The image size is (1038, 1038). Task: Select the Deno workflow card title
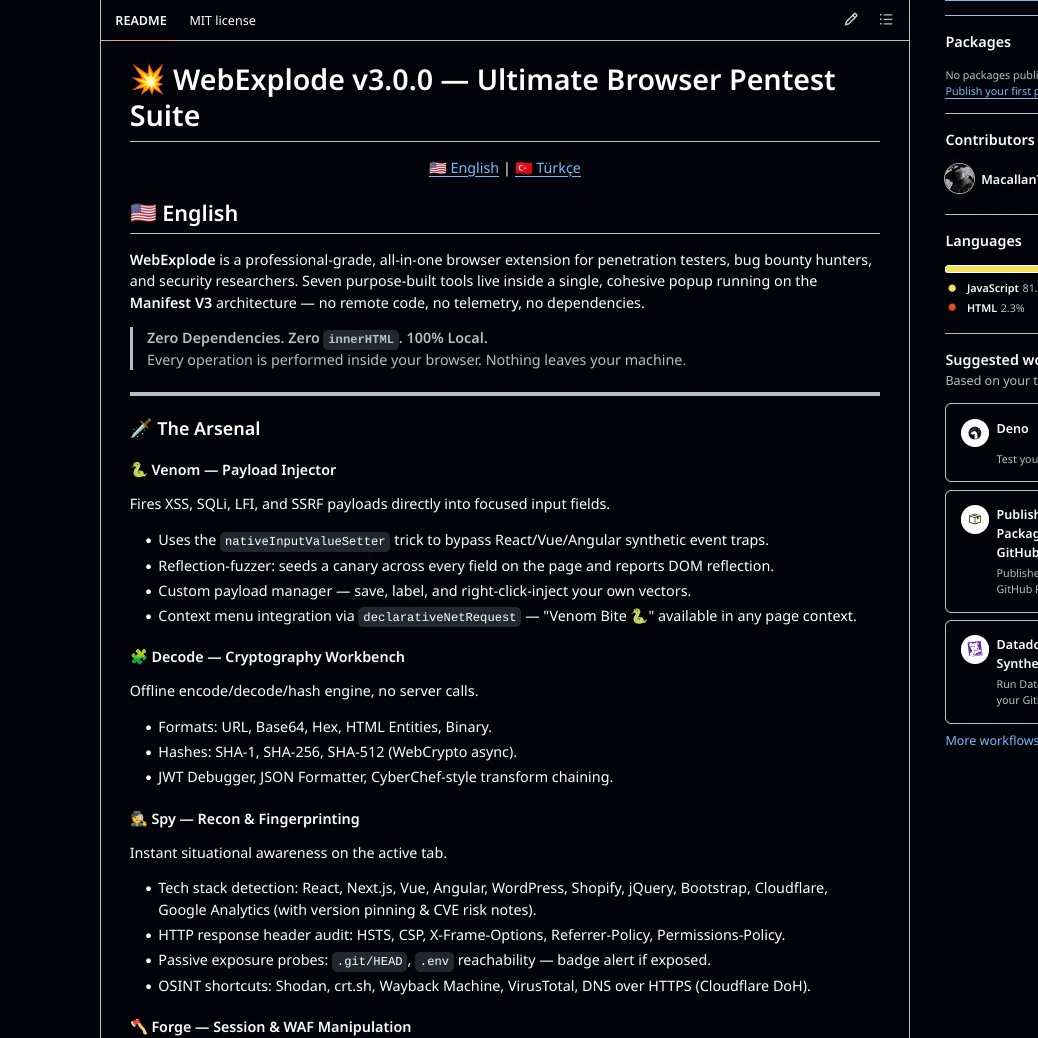coord(1012,428)
